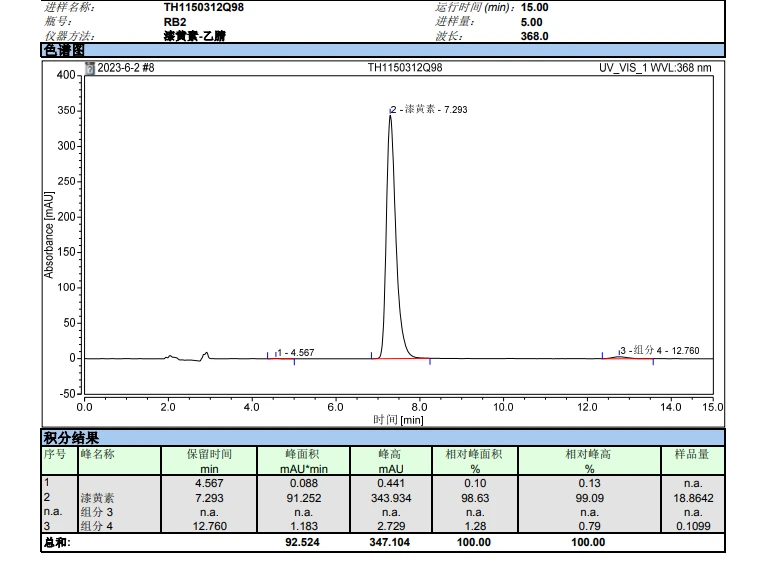This screenshot has width=777, height=572.
Task: Click the 总和 total row label
Action: [x=57, y=542]
